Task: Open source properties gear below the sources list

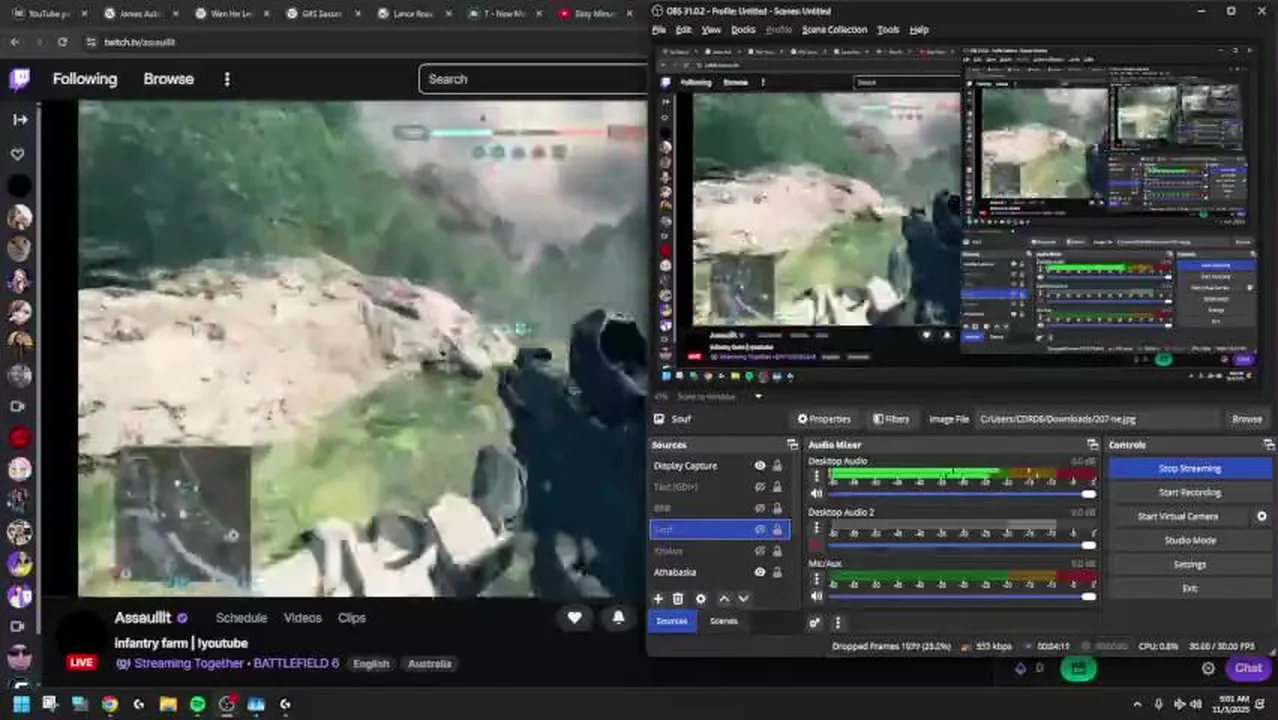Action: coord(700,599)
